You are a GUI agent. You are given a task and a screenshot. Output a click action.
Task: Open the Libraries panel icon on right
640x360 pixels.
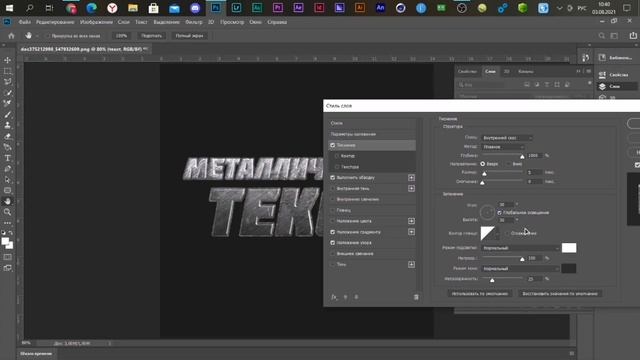click(x=602, y=58)
